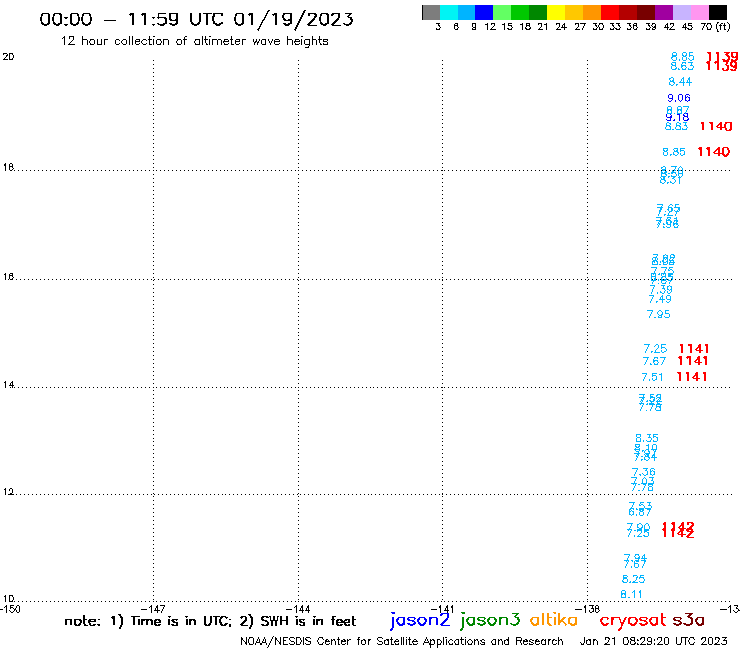Screen dimensions: 740x650
Task: Select the light green swatch in the legend
Action: tap(502, 12)
